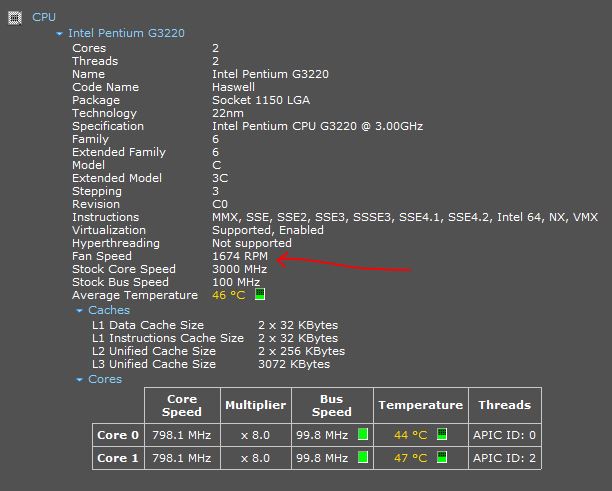Click Core 1 multiplier cell x 8.0
The height and width of the screenshot is (491, 612).
(255, 458)
